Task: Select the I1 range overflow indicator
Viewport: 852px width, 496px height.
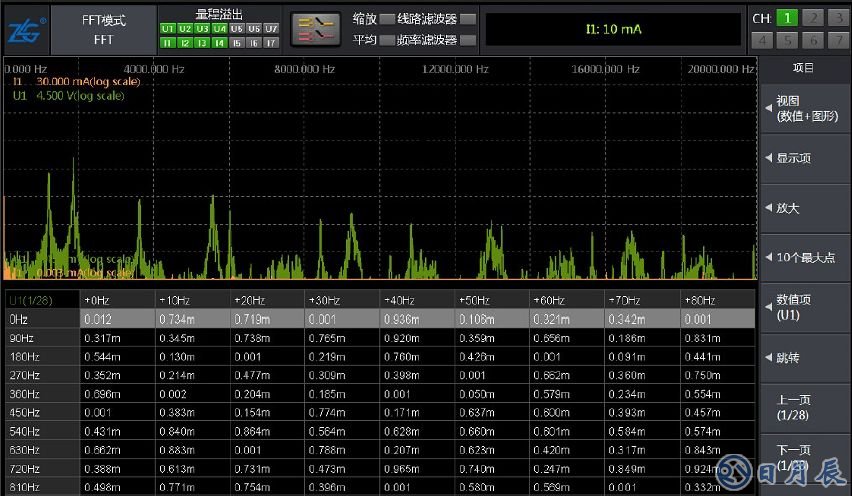Action: [x=167, y=43]
